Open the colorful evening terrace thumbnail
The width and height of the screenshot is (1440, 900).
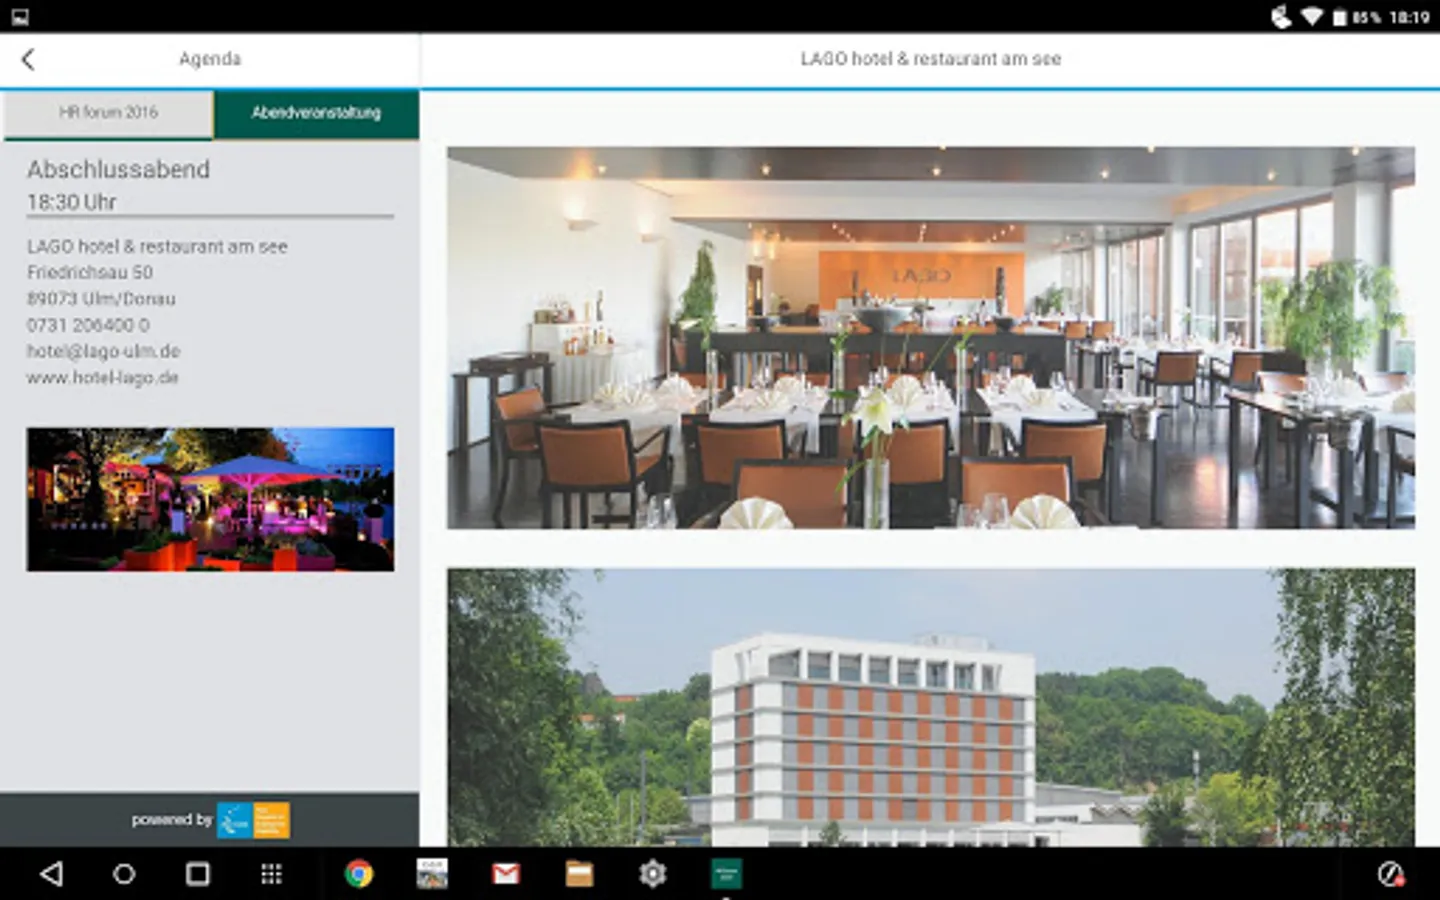coord(210,499)
